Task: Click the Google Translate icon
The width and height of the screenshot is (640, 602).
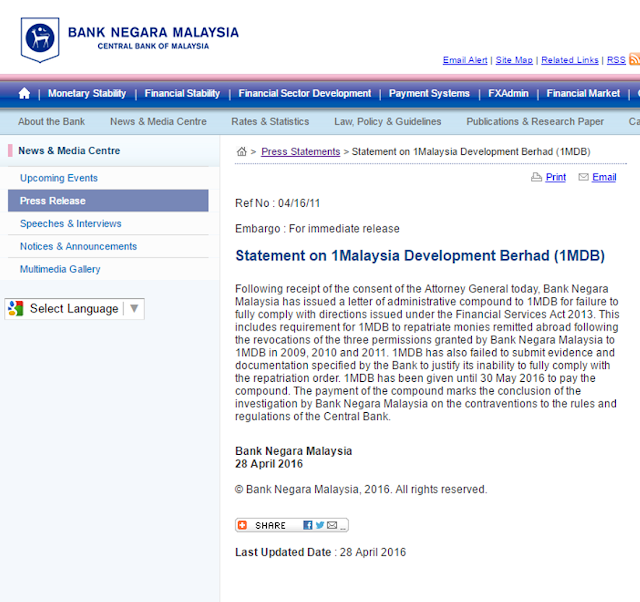Action: tap(16, 309)
